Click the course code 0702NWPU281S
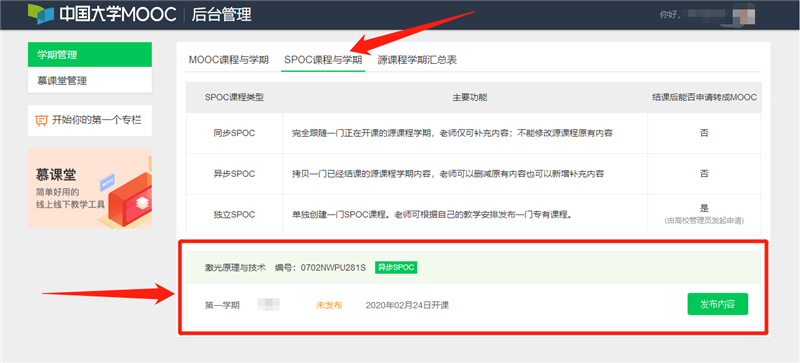Image resolution: width=800 pixels, height=363 pixels. point(333,267)
